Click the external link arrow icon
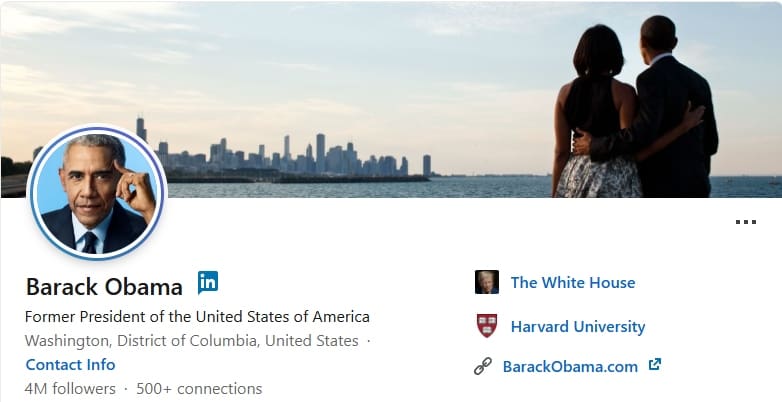The height and width of the screenshot is (402, 782). click(x=655, y=365)
